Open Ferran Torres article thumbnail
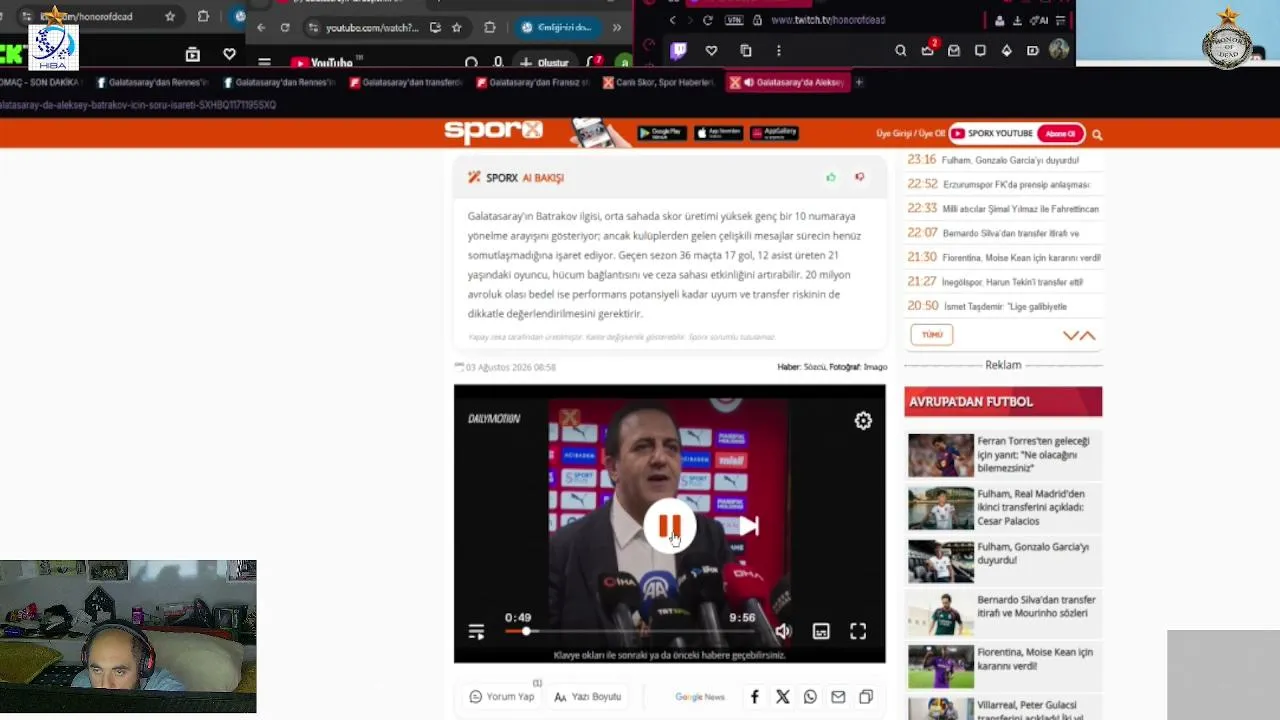 (941, 455)
